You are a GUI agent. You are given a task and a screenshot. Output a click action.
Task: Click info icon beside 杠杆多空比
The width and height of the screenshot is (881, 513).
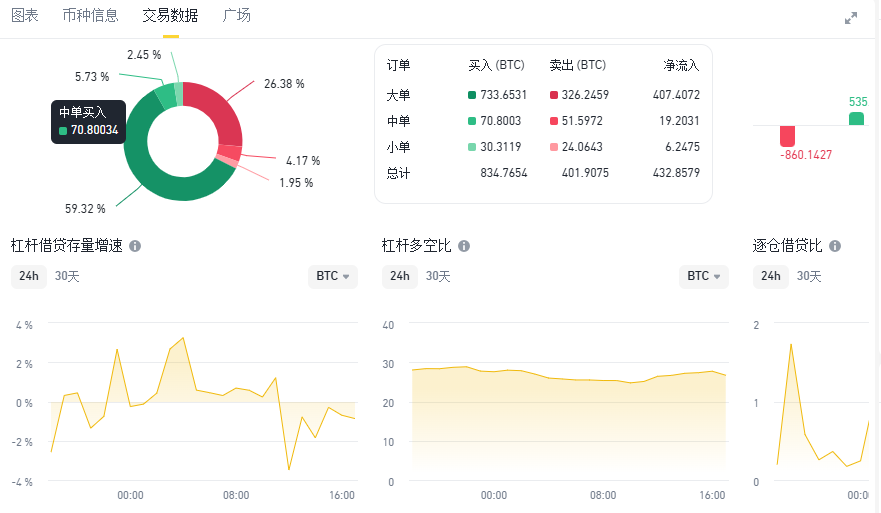[464, 246]
